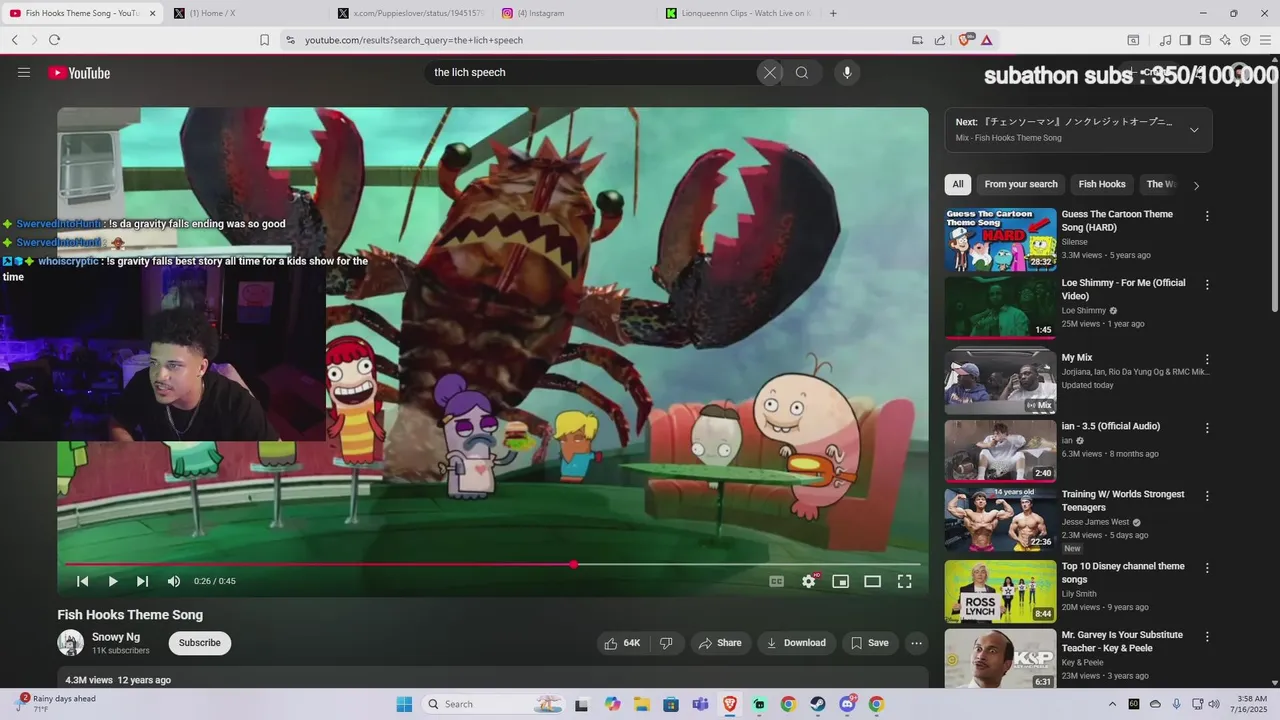Open Steam from the taskbar
This screenshot has width=1280, height=720.
818,704
